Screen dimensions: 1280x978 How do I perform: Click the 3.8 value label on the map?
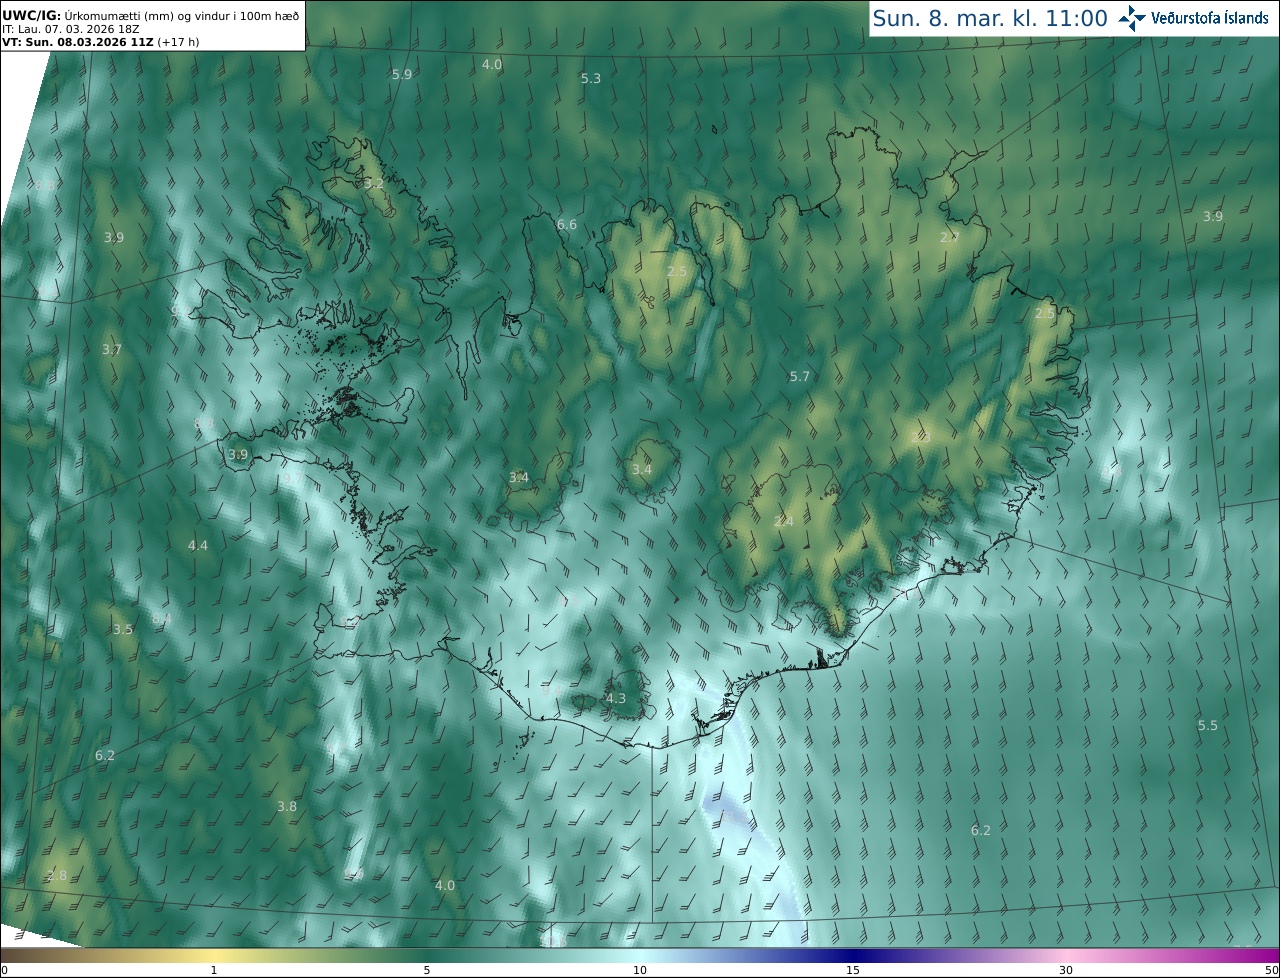tap(287, 807)
